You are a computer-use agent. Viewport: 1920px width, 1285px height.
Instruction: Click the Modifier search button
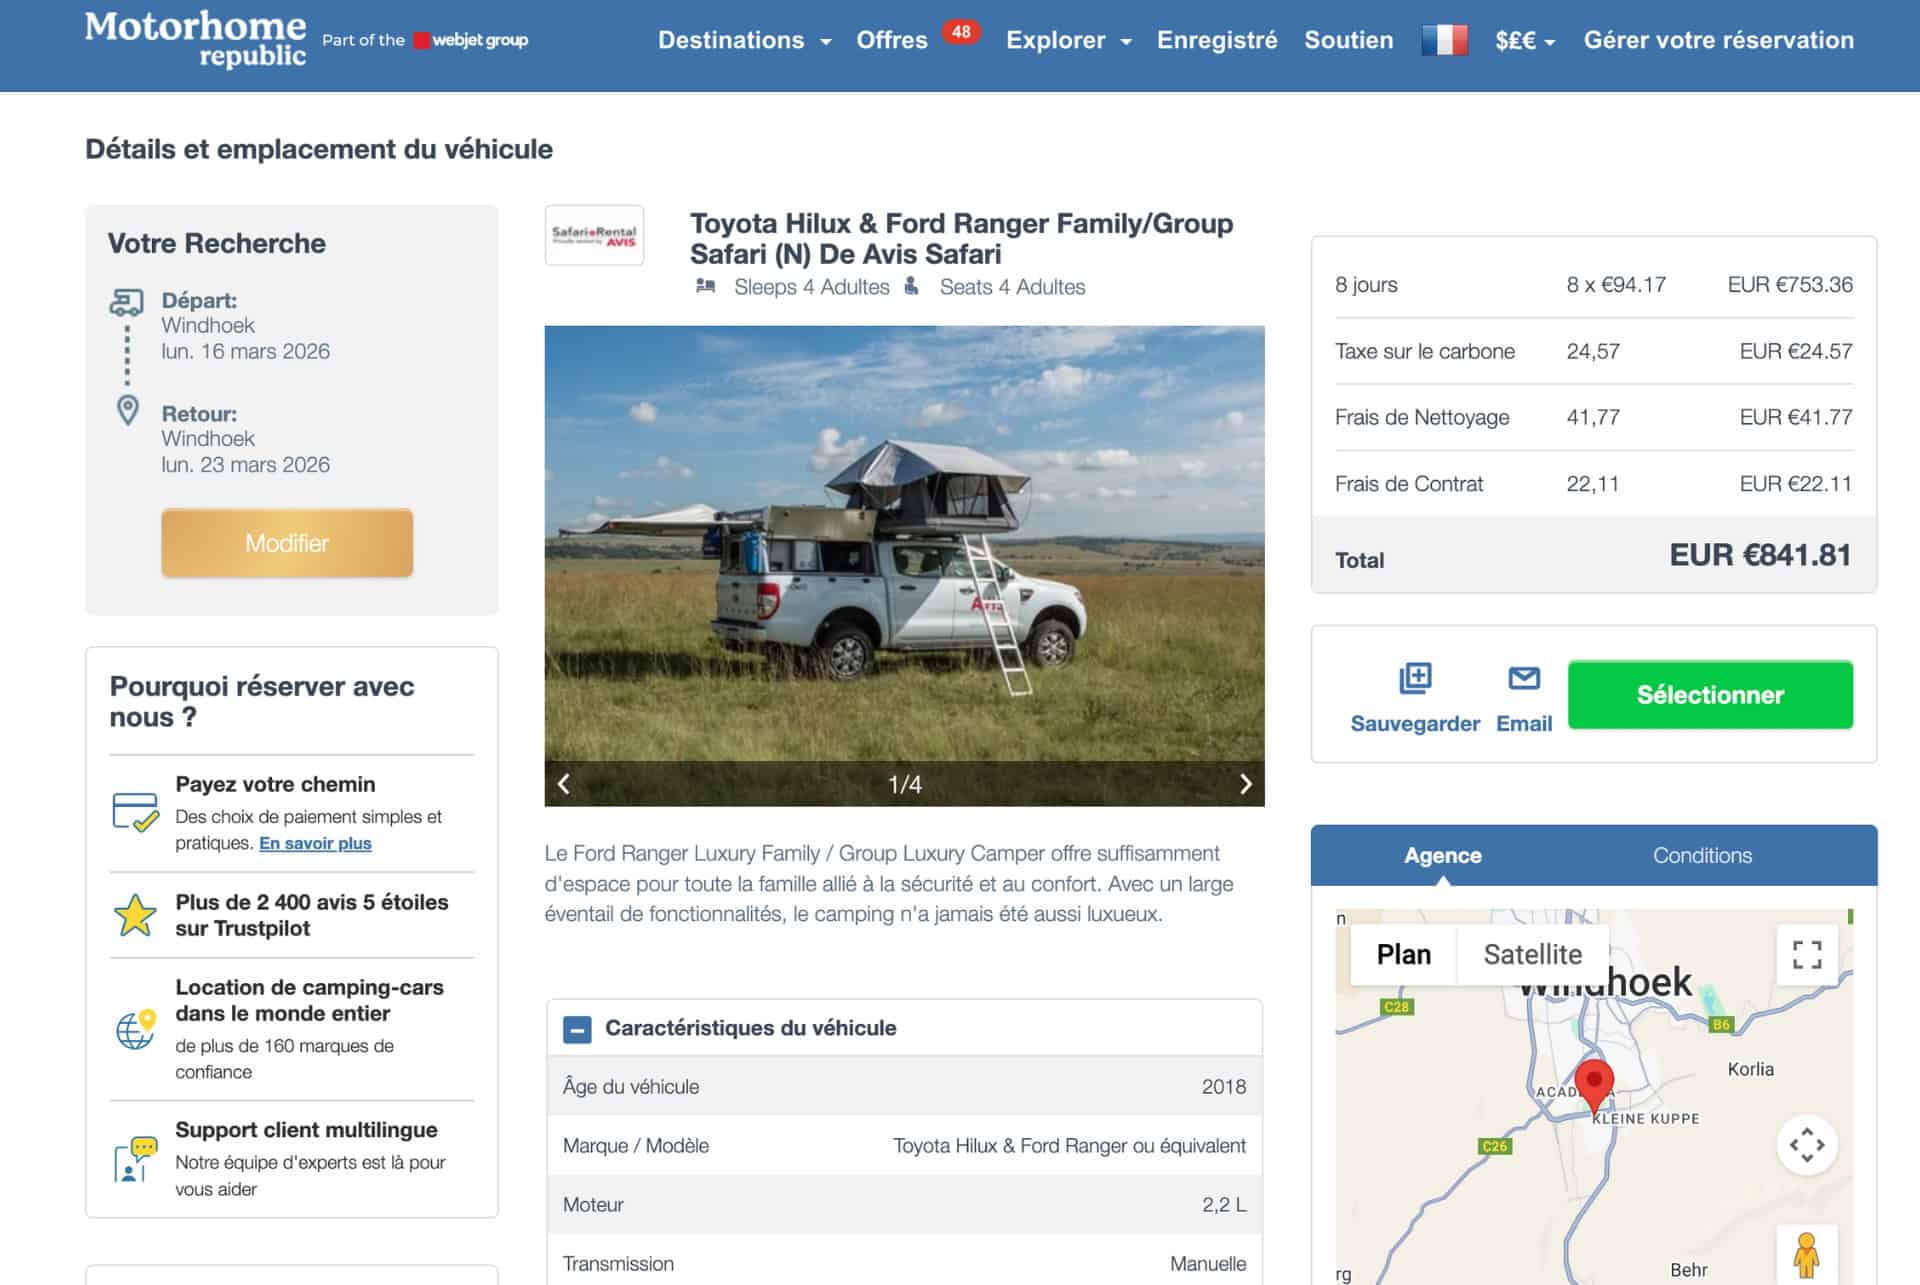pos(287,543)
